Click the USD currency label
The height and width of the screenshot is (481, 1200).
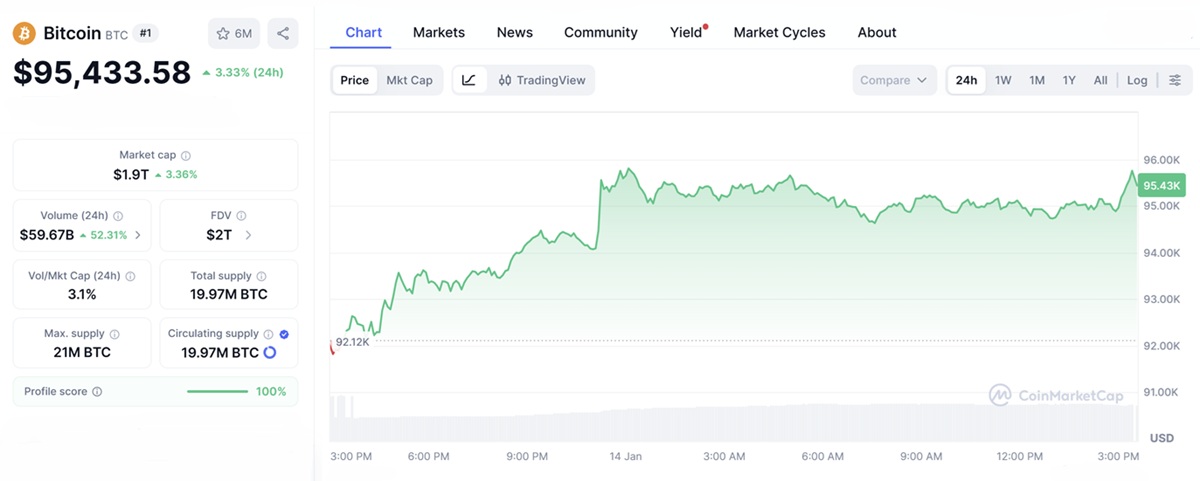coord(1162,438)
